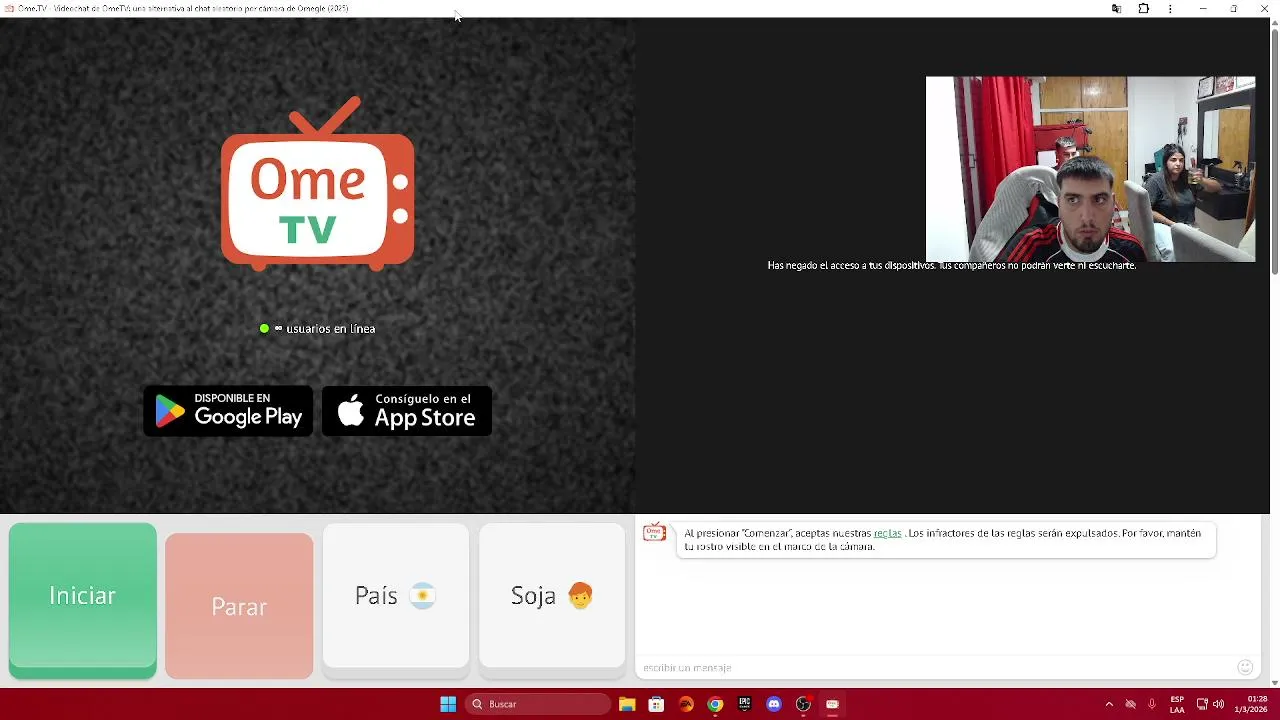This screenshot has height=720, width=1280.
Task: Open the App Store download badge
Action: pyautogui.click(x=407, y=410)
